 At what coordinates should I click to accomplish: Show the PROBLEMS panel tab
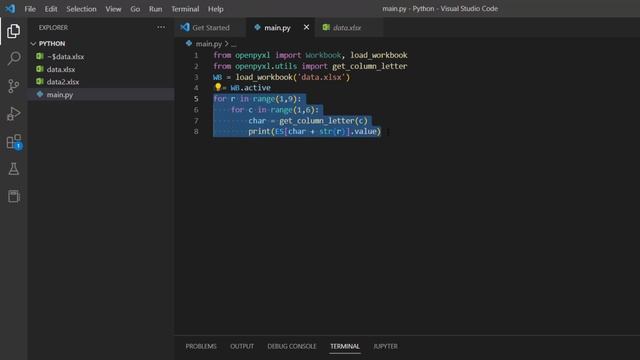201,346
